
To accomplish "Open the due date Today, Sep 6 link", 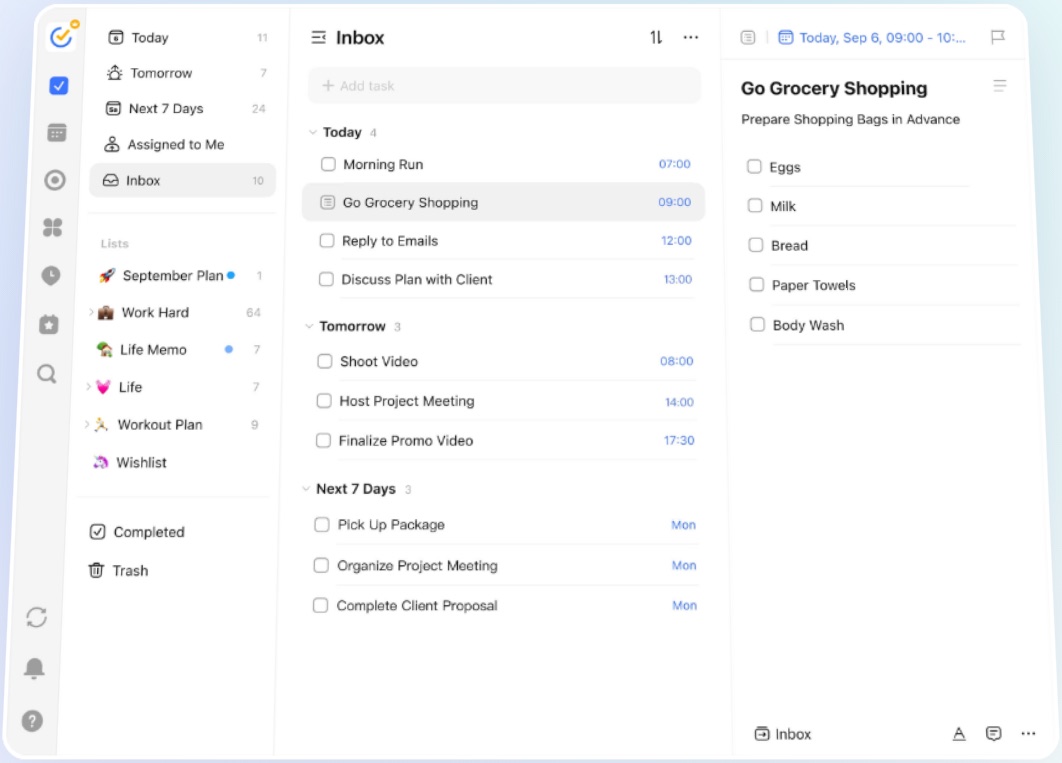I will tap(882, 38).
